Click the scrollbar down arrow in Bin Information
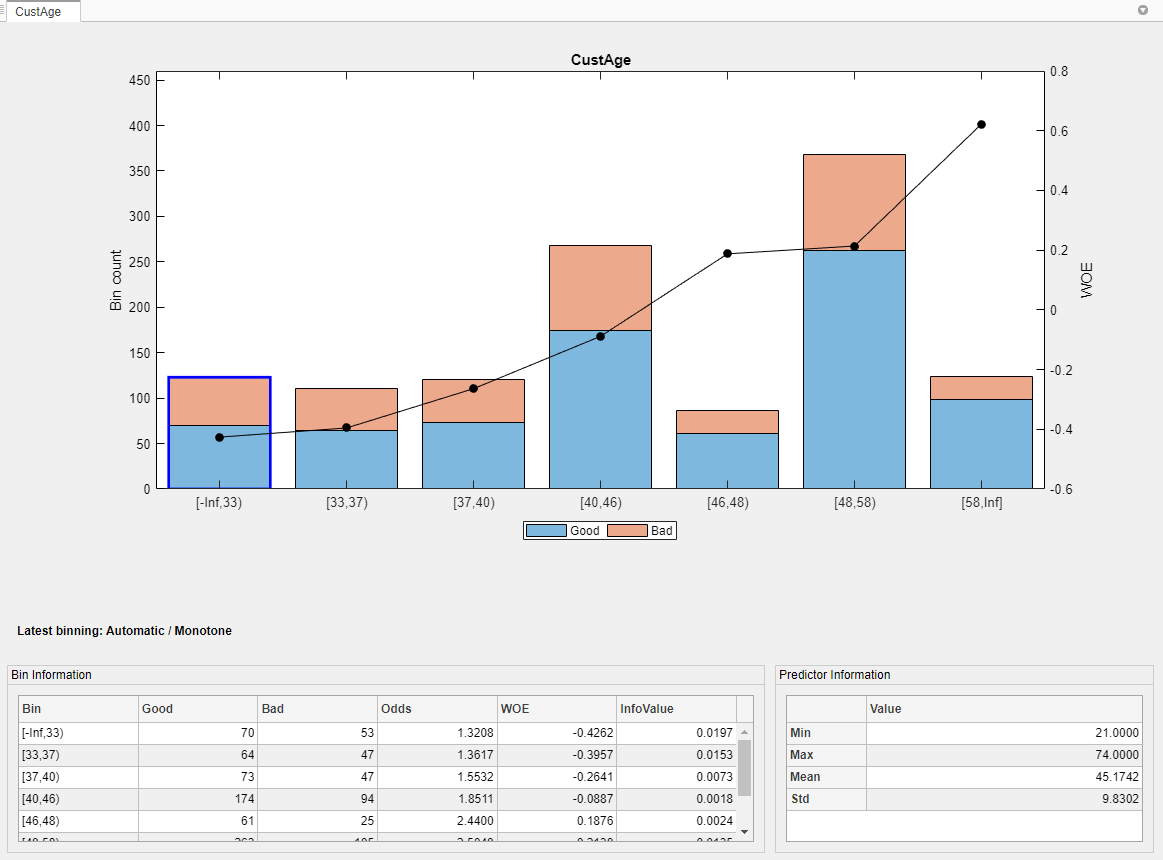The height and width of the screenshot is (860, 1163). [744, 831]
